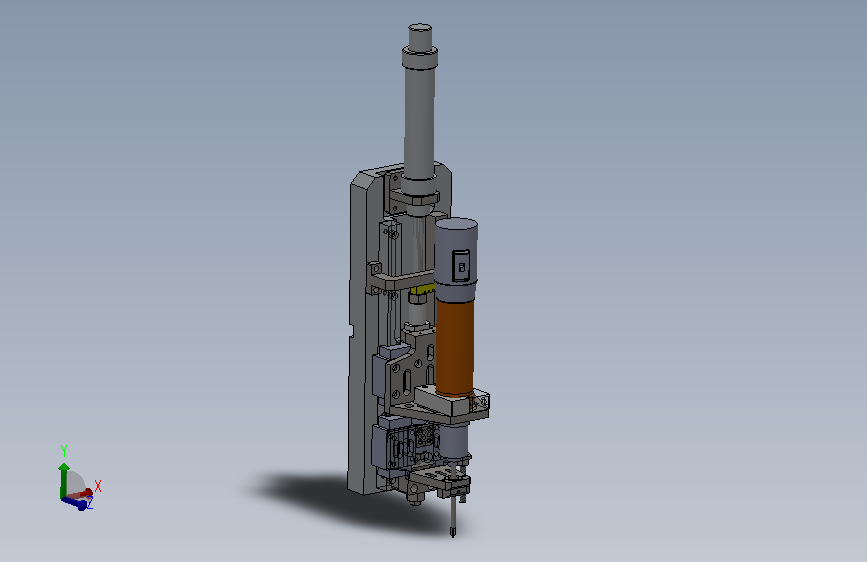Select the rectangular switch on the screwdriver cap
Viewport: 867px width, 562px height.
point(461,266)
